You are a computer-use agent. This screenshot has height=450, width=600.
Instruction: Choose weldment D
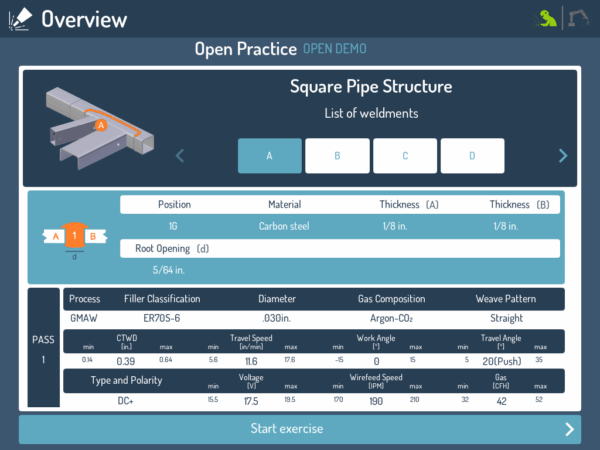pos(472,156)
